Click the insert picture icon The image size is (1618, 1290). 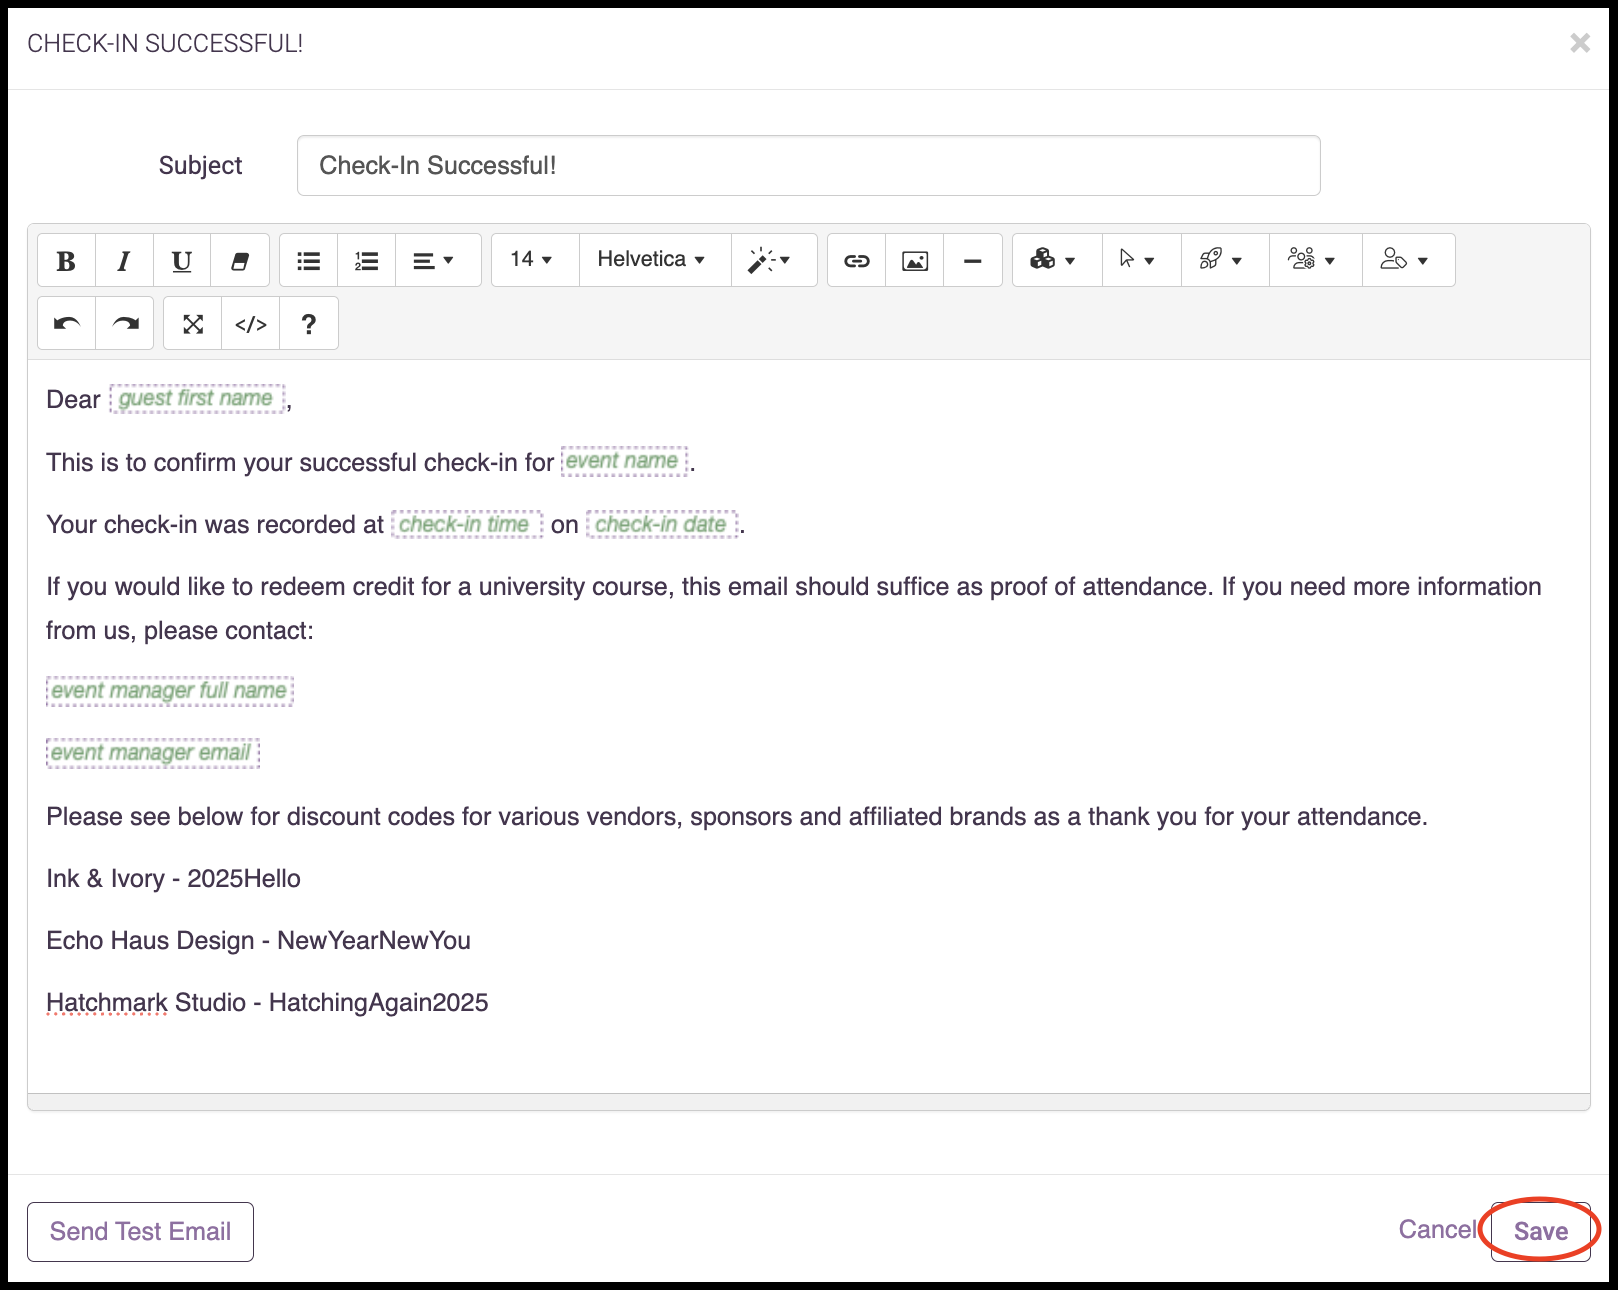point(915,260)
